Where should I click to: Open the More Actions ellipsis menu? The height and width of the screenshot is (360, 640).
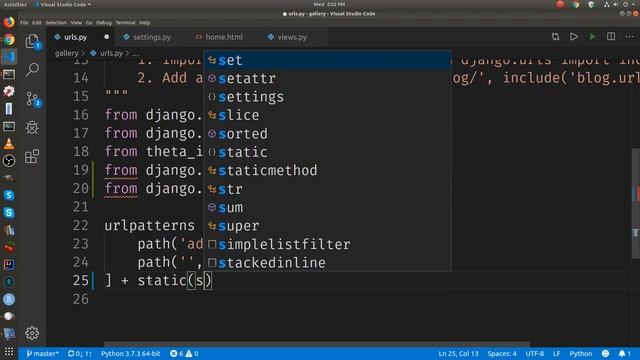[629, 37]
